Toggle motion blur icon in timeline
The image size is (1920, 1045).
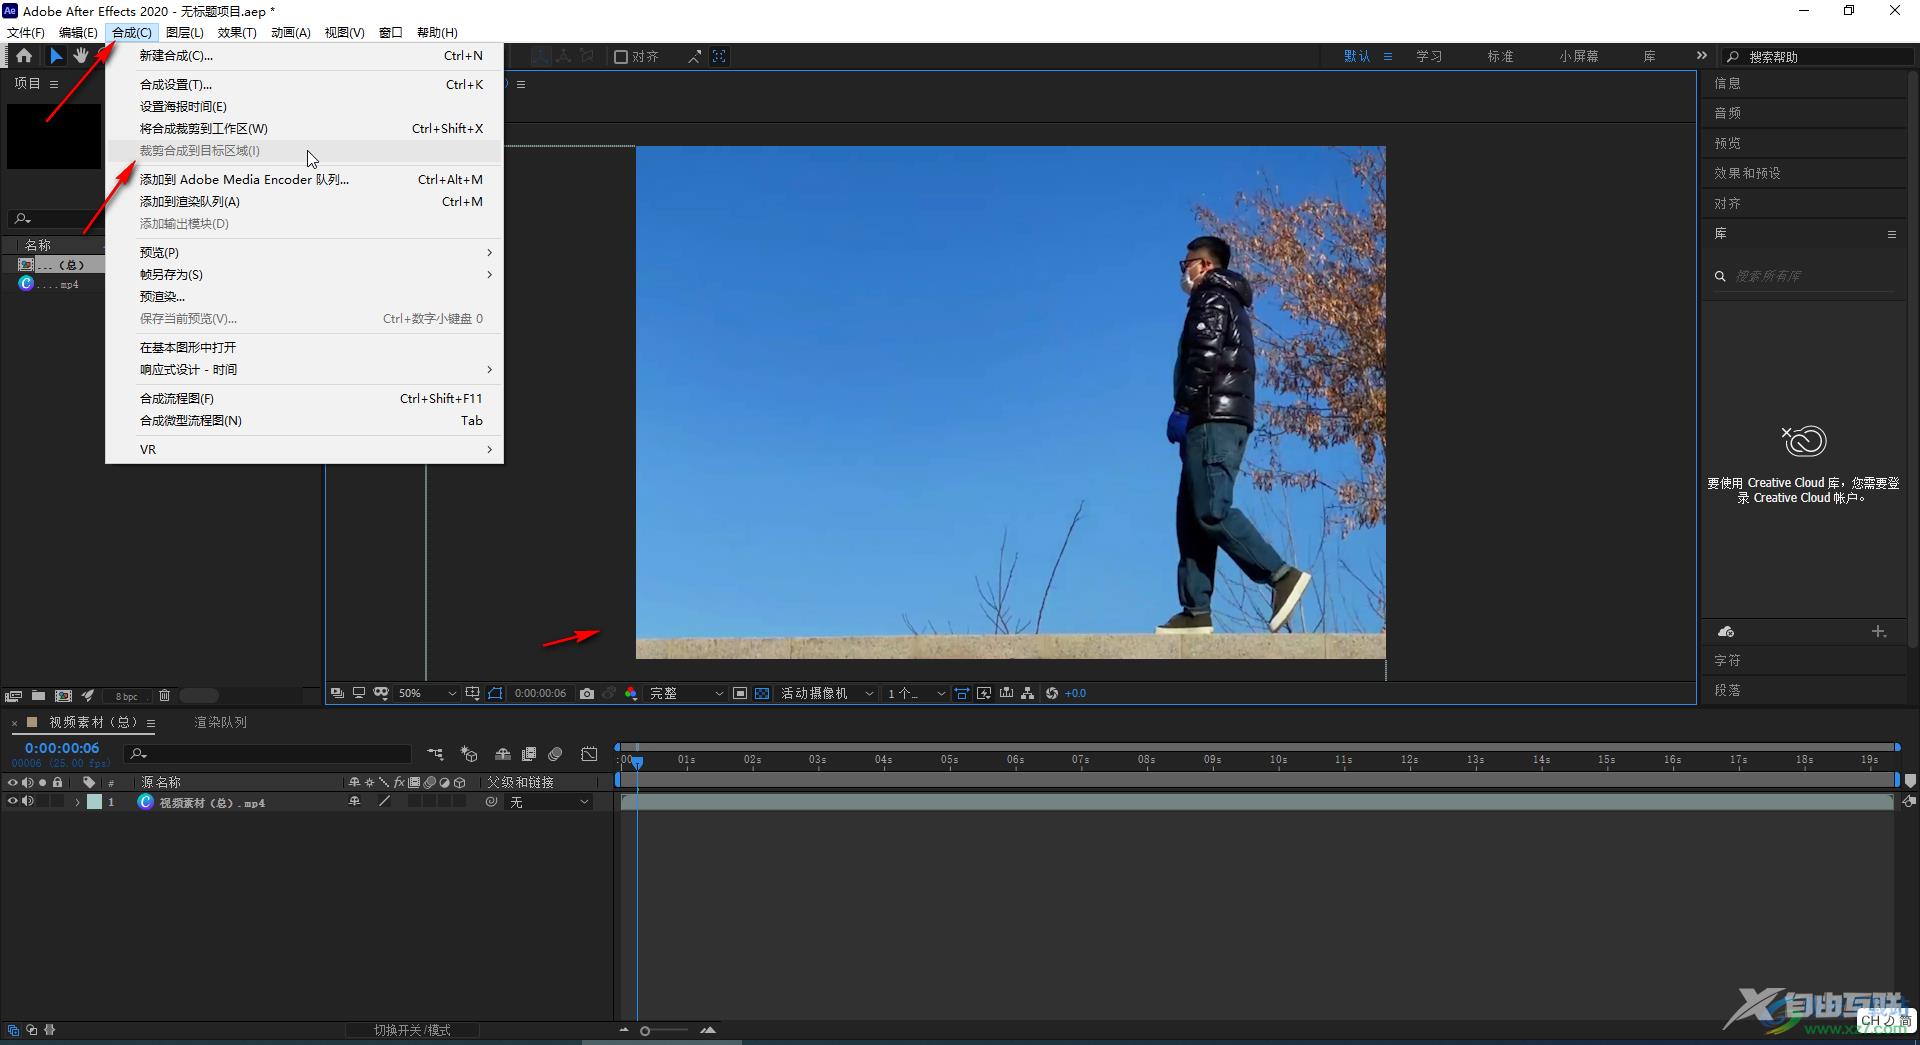coord(556,754)
